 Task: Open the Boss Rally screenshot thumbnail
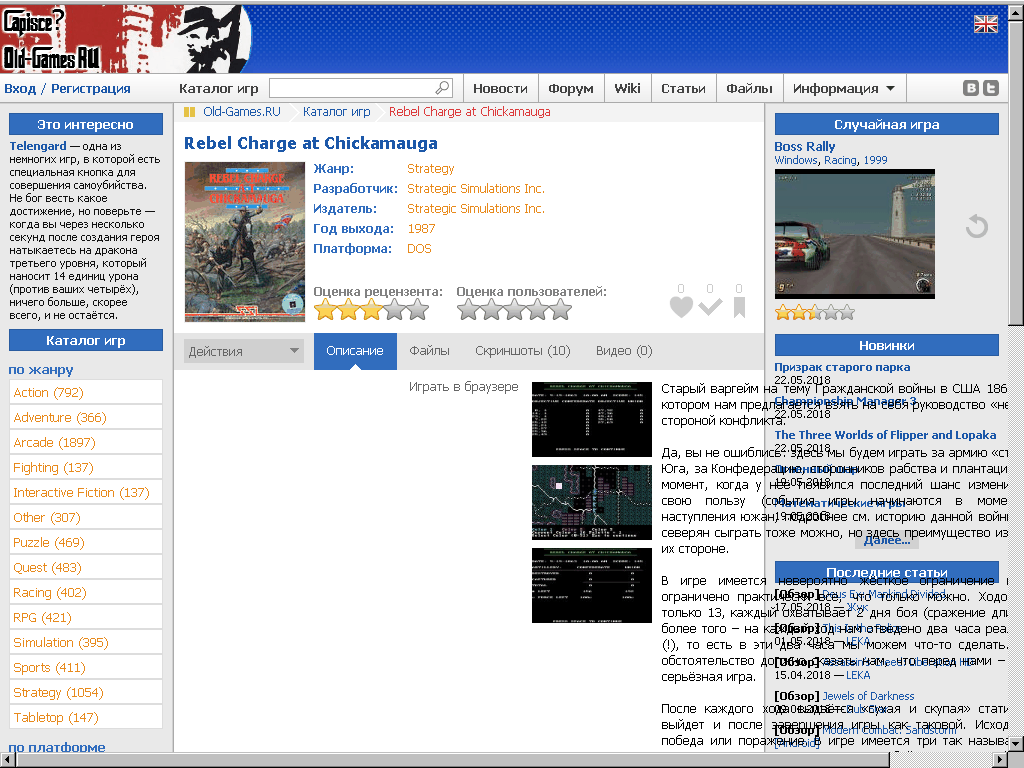pyautogui.click(x=855, y=234)
